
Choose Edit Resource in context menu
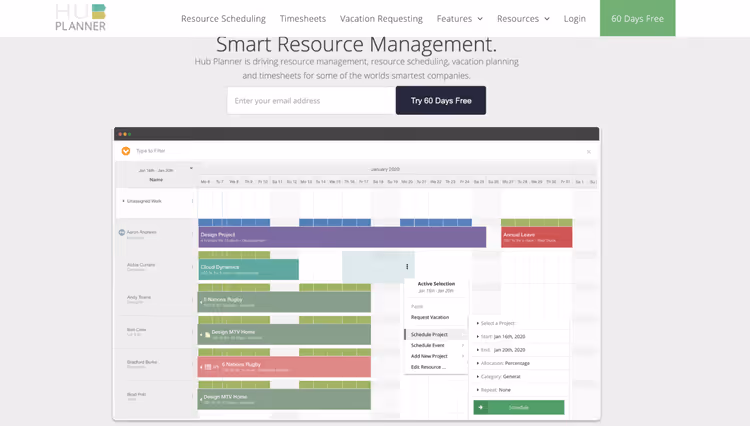[429, 367]
